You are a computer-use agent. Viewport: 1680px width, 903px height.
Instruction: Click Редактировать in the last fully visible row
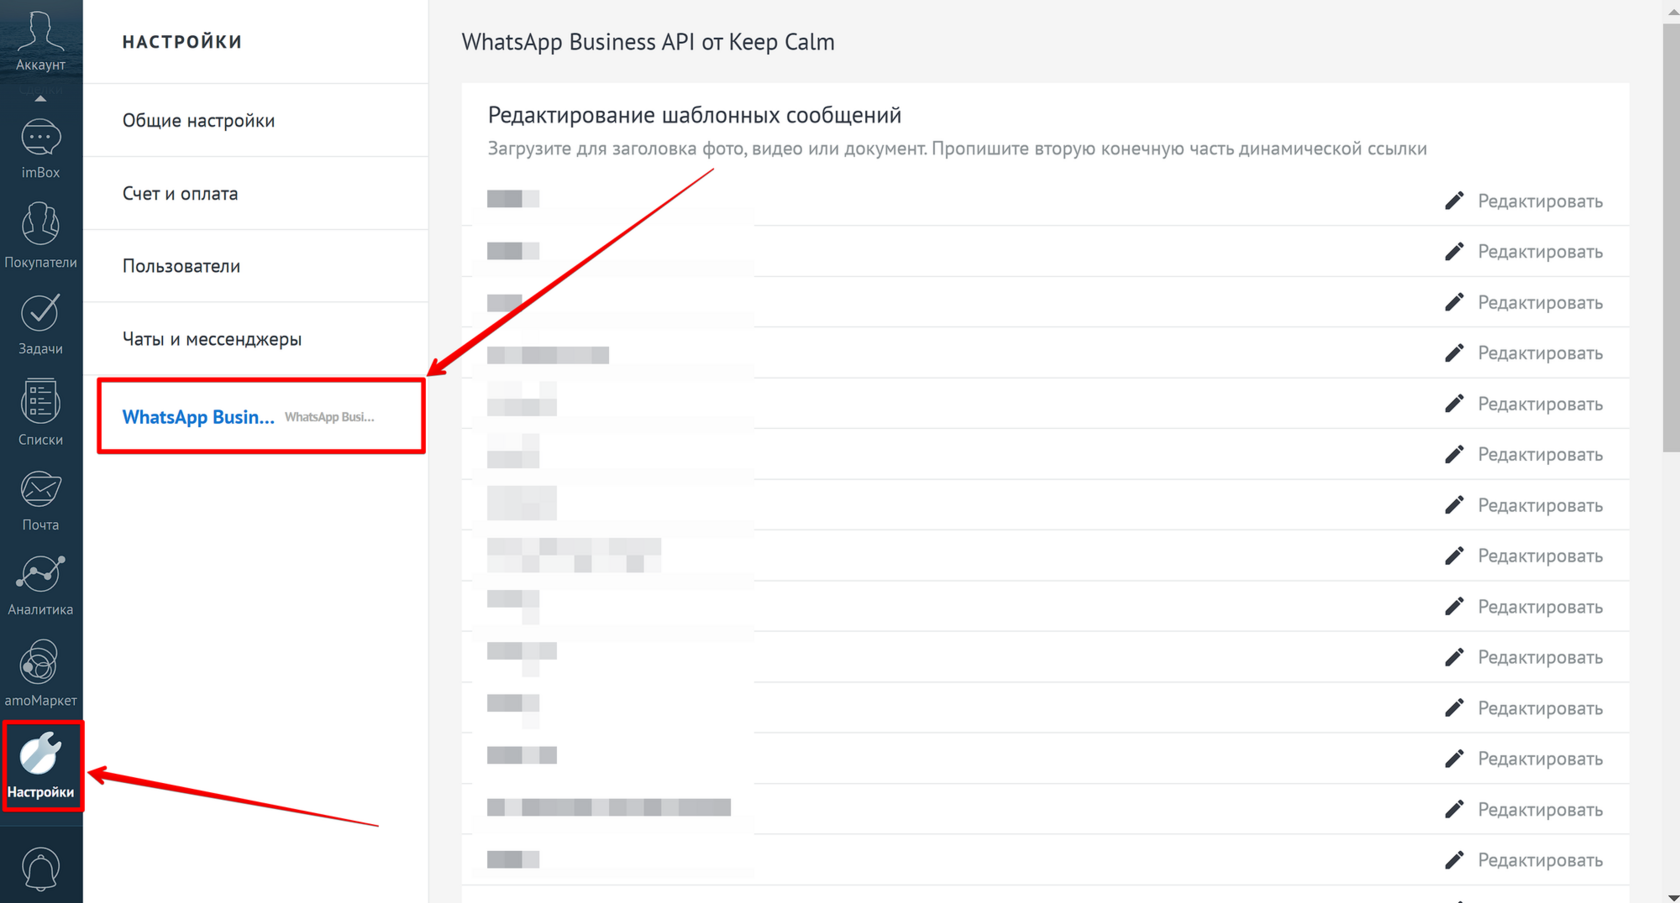click(1524, 860)
